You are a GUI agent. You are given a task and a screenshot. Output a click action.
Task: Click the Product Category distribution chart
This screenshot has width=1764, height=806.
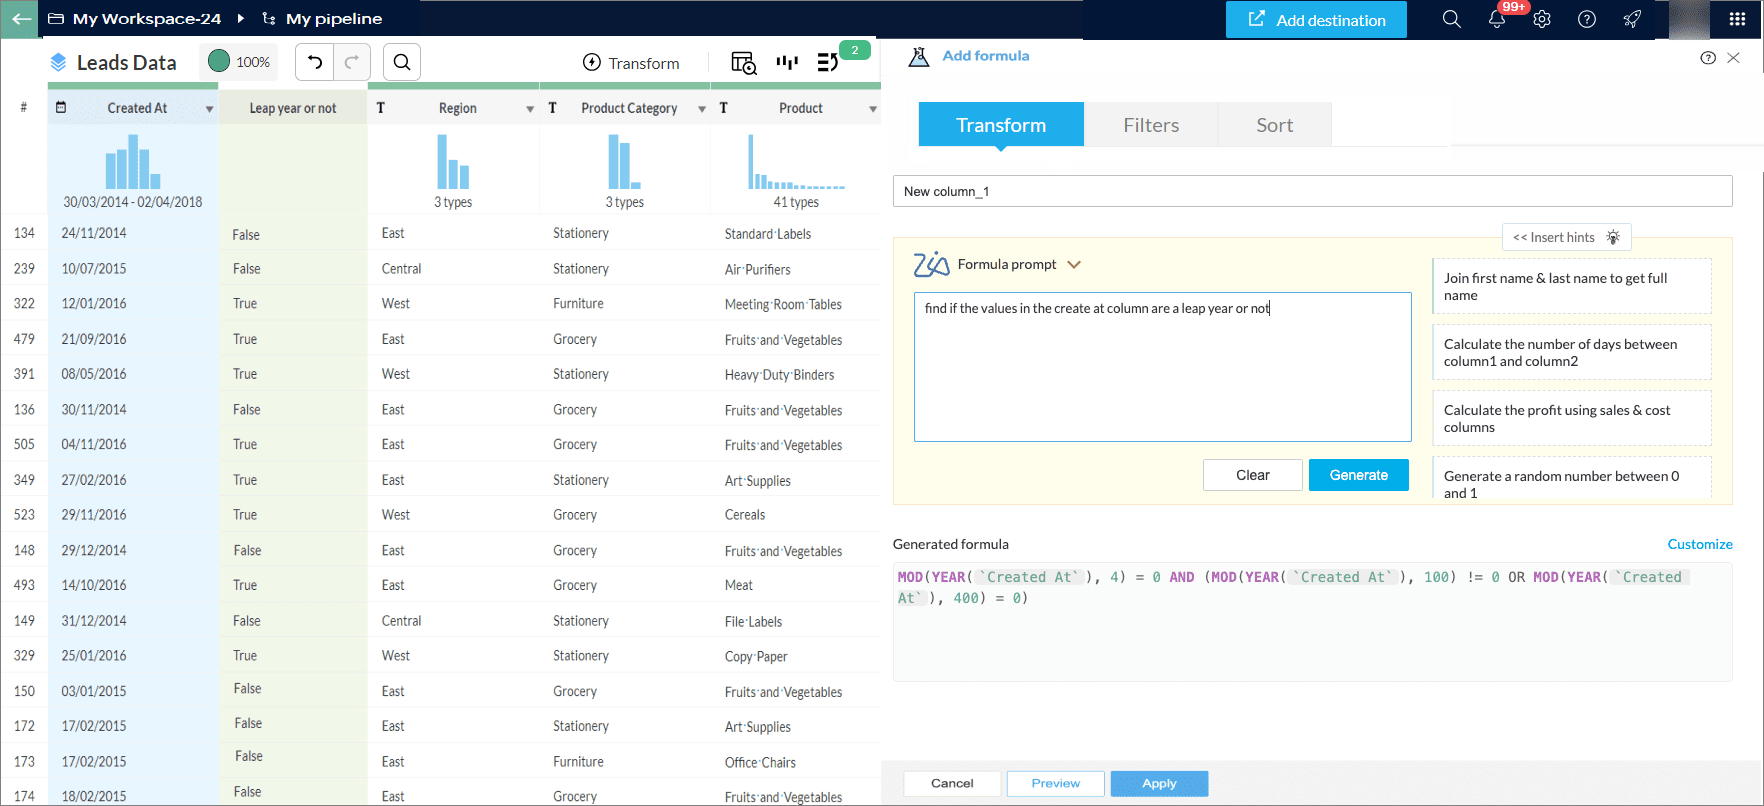624,162
